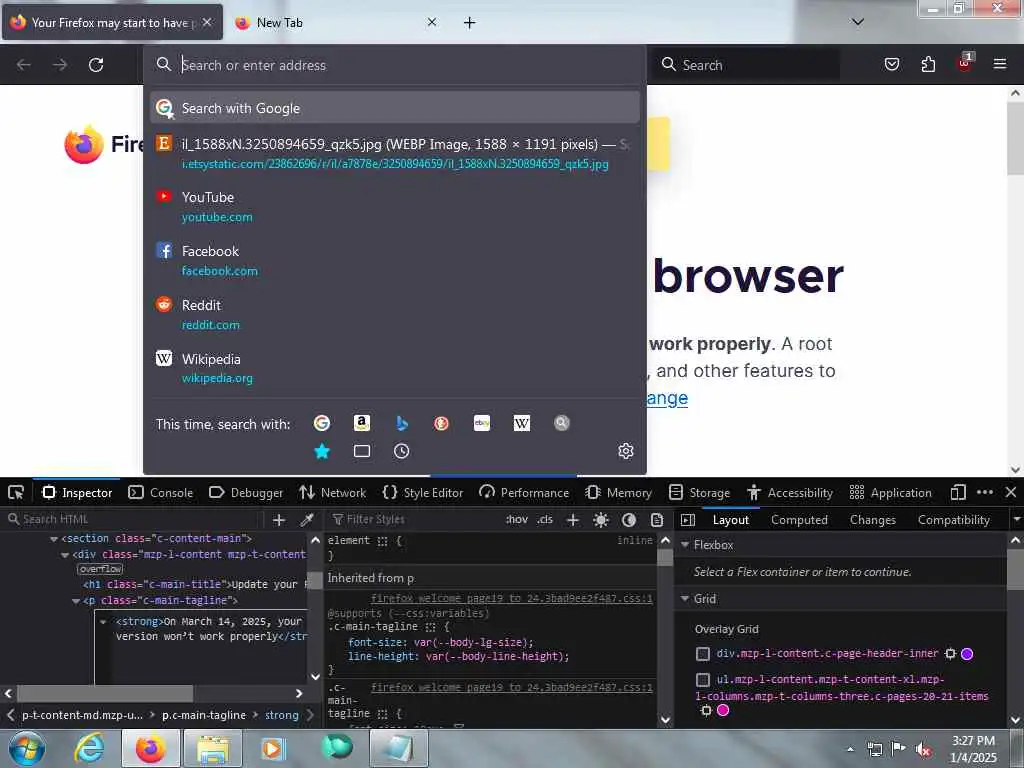Focus the browser Search box

[x=746, y=65]
